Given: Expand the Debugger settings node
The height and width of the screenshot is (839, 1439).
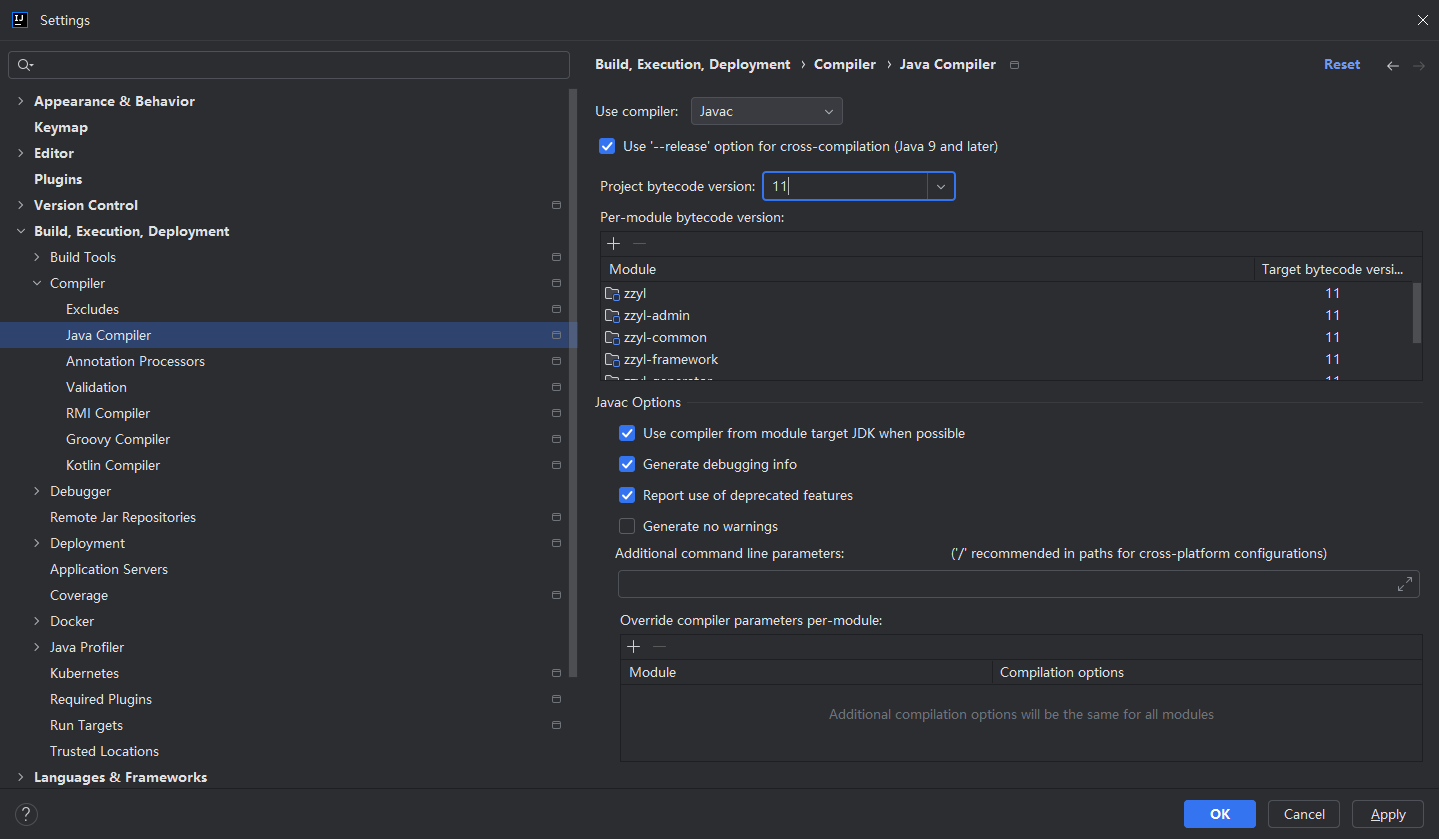Looking at the screenshot, I should [x=37, y=491].
